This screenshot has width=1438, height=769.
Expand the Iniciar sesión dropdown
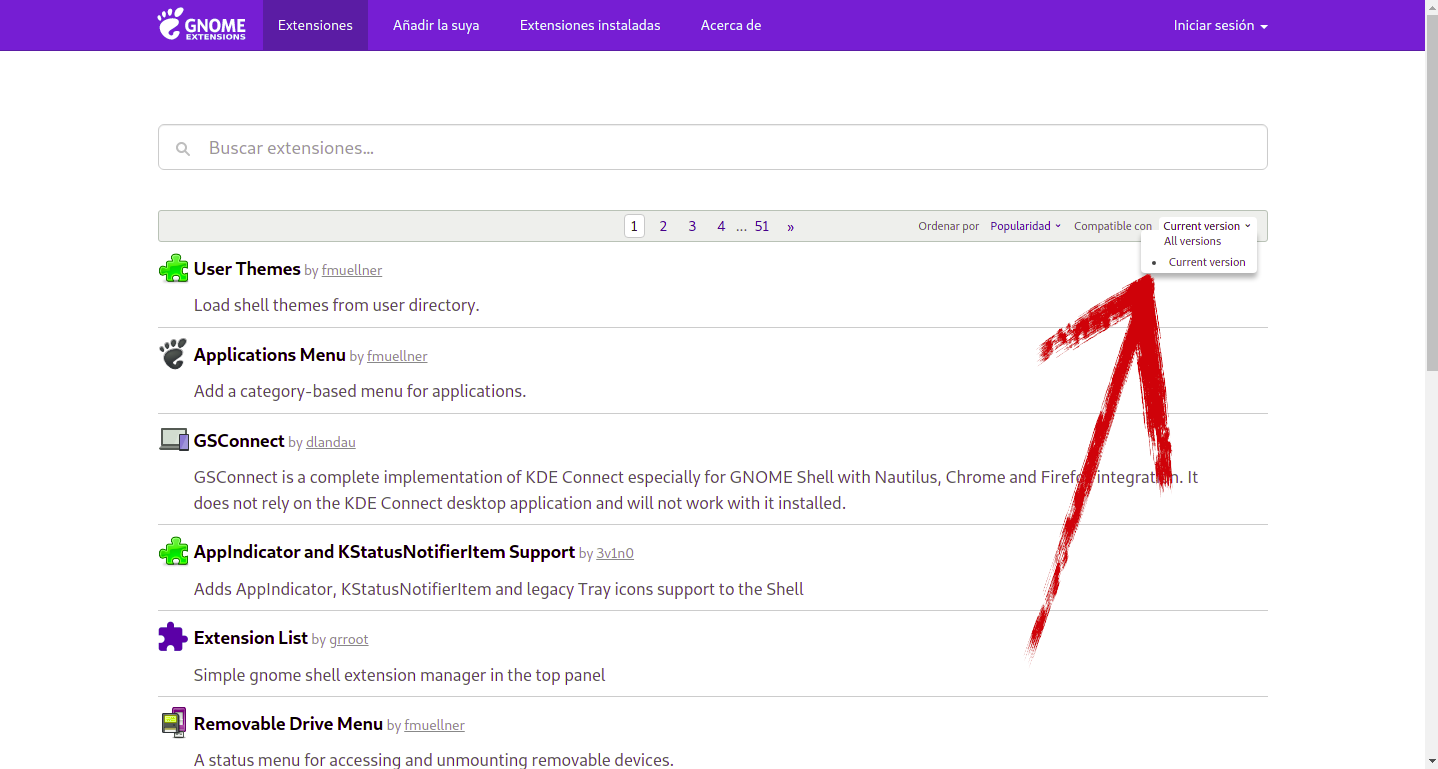pos(1220,25)
